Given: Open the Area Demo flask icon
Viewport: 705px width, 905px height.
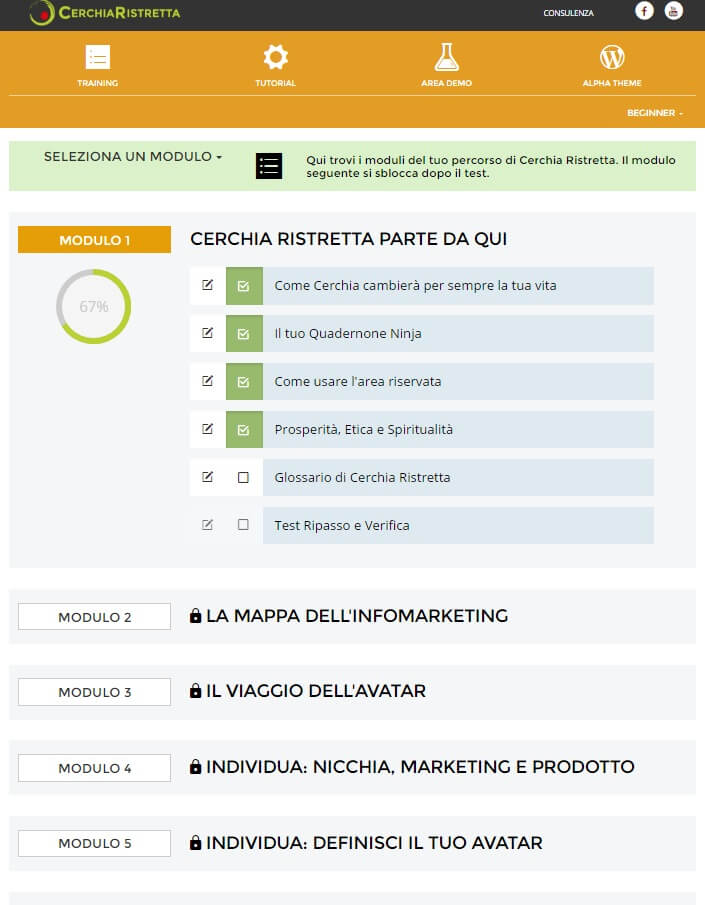Looking at the screenshot, I should [446, 57].
